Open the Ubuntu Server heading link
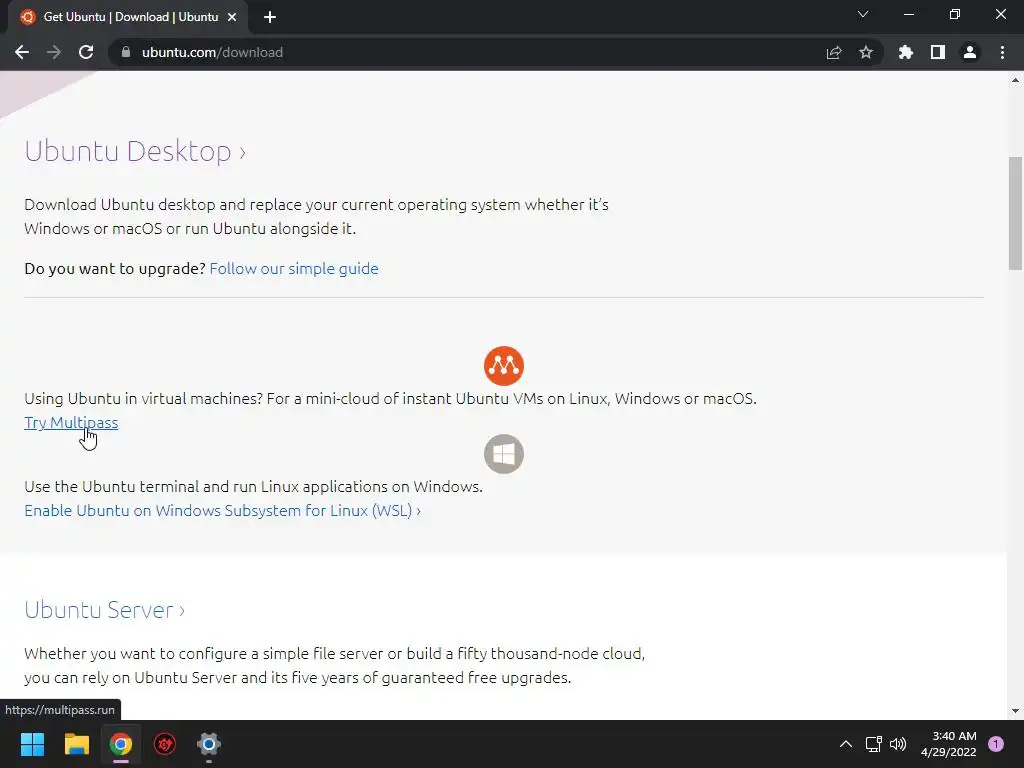1024x768 pixels. pos(104,609)
